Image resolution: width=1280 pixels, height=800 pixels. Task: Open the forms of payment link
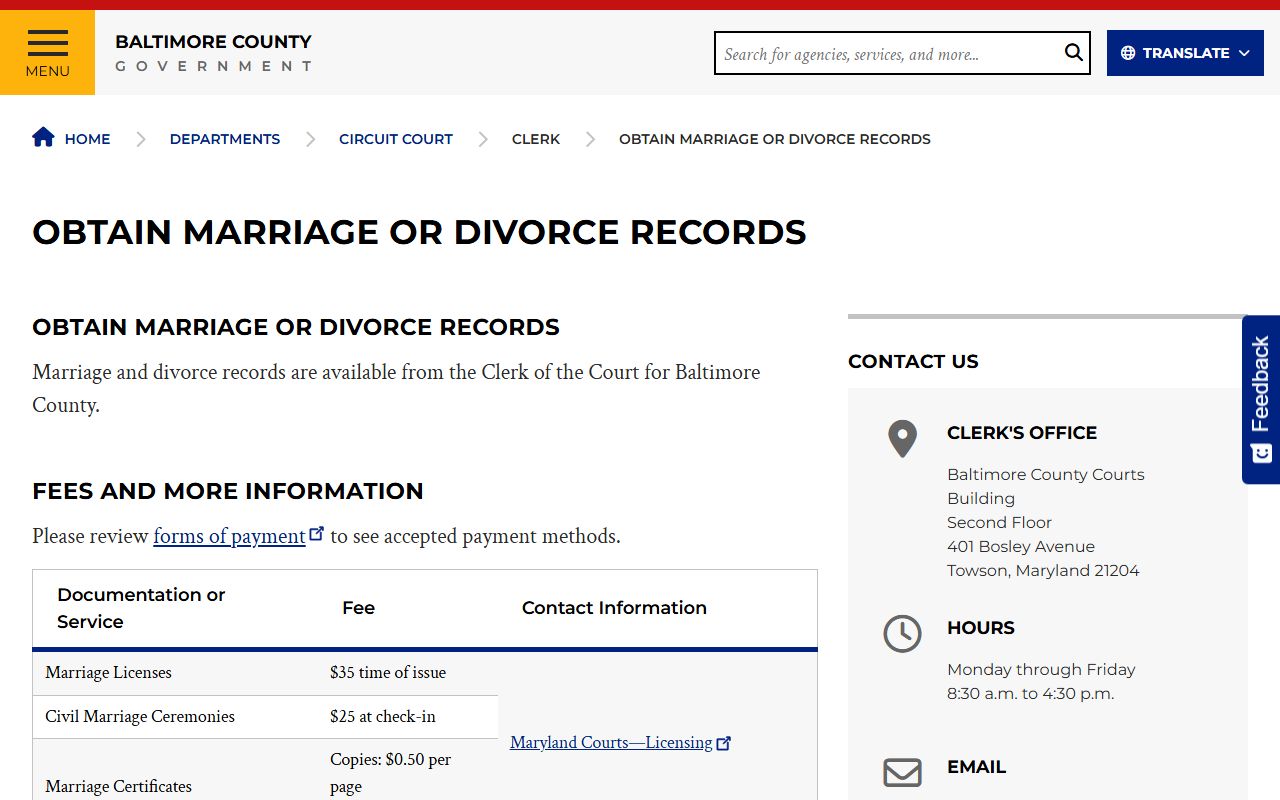point(229,536)
